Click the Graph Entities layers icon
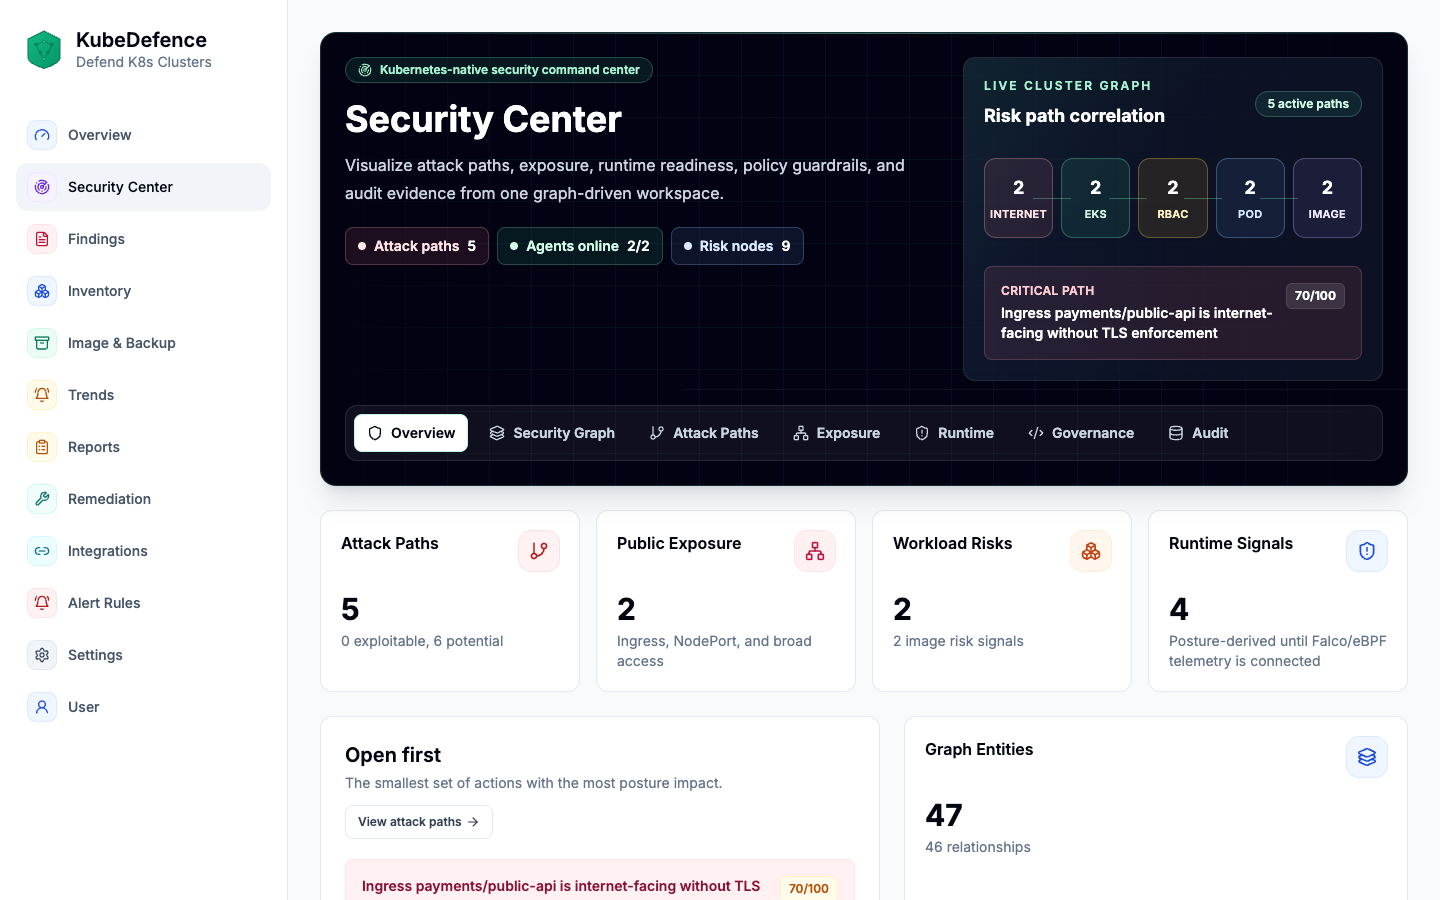 [x=1367, y=757]
